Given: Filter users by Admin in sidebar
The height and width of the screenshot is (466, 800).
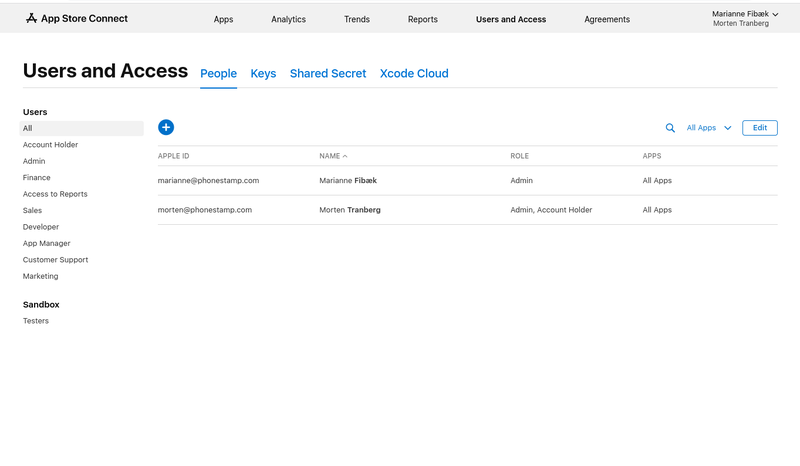Looking at the screenshot, I should pyautogui.click(x=34, y=161).
